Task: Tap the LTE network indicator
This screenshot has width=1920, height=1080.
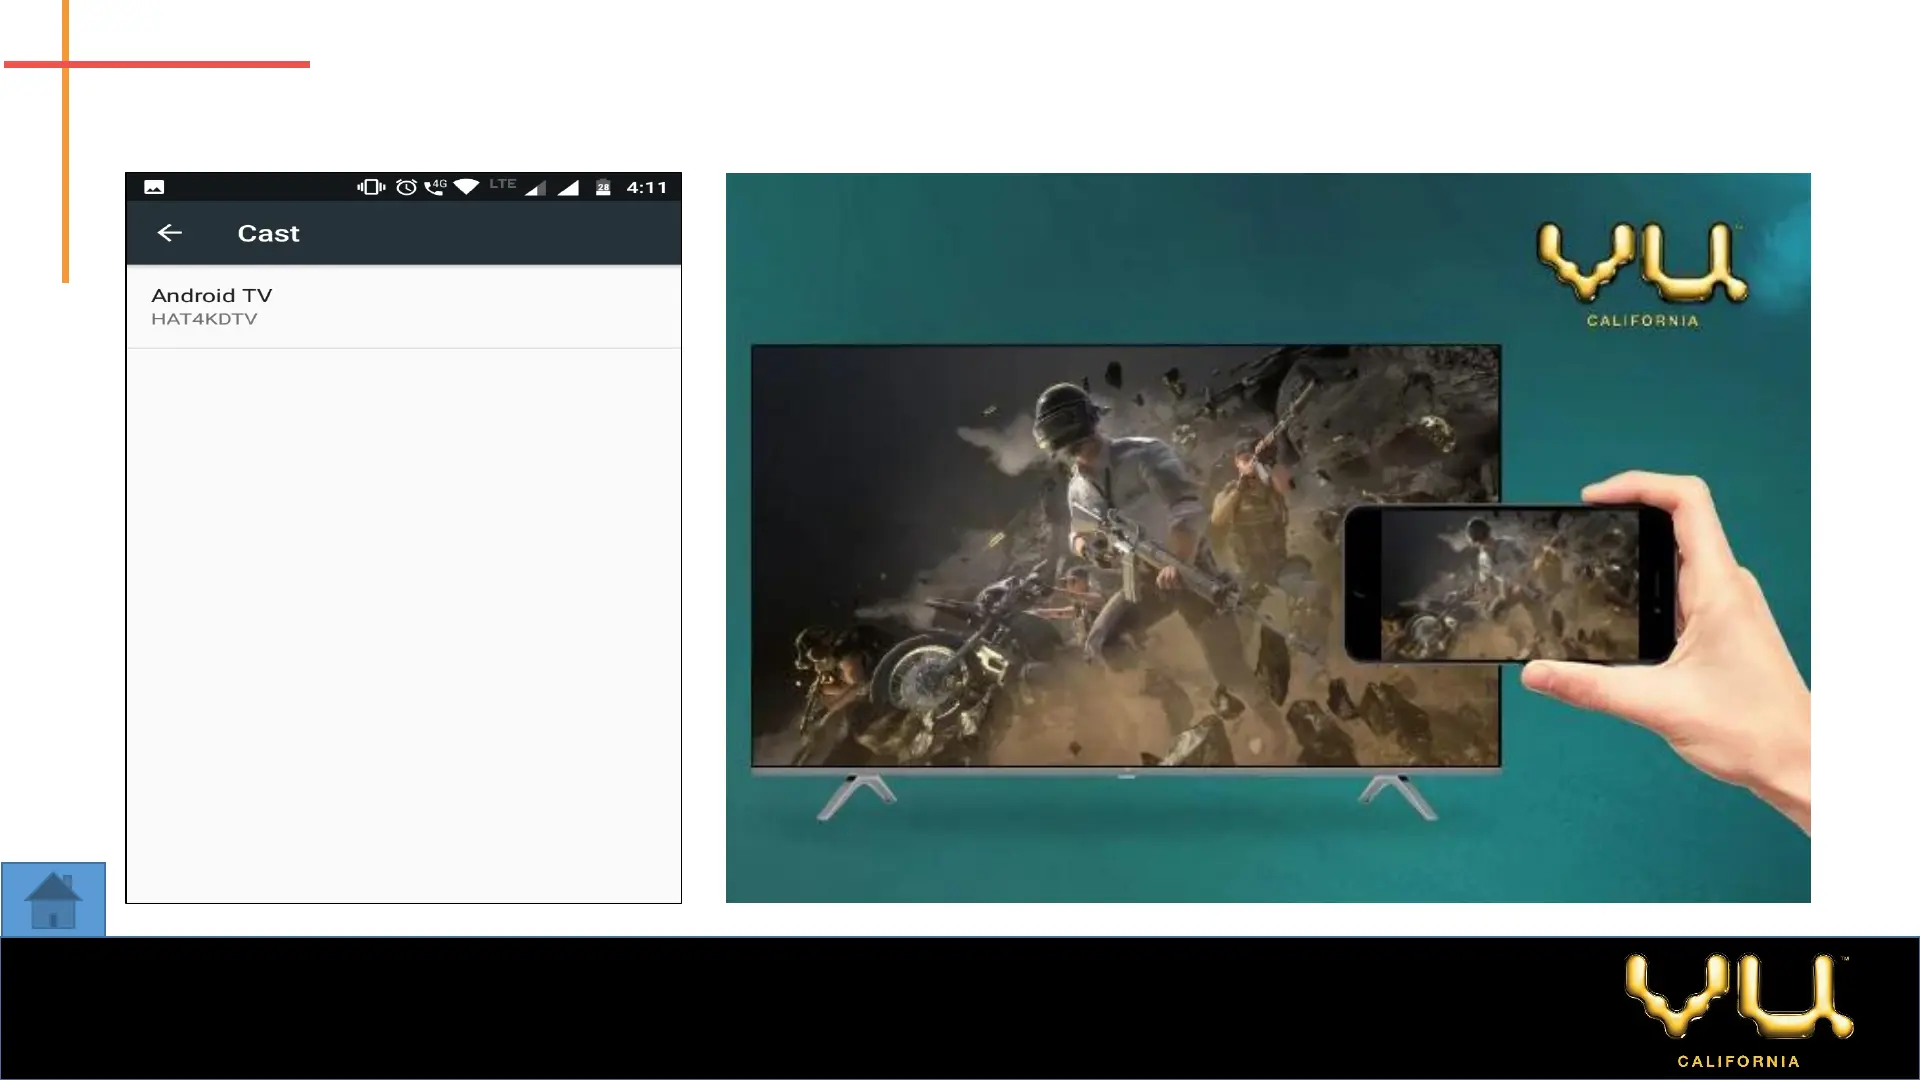Action: click(x=502, y=184)
